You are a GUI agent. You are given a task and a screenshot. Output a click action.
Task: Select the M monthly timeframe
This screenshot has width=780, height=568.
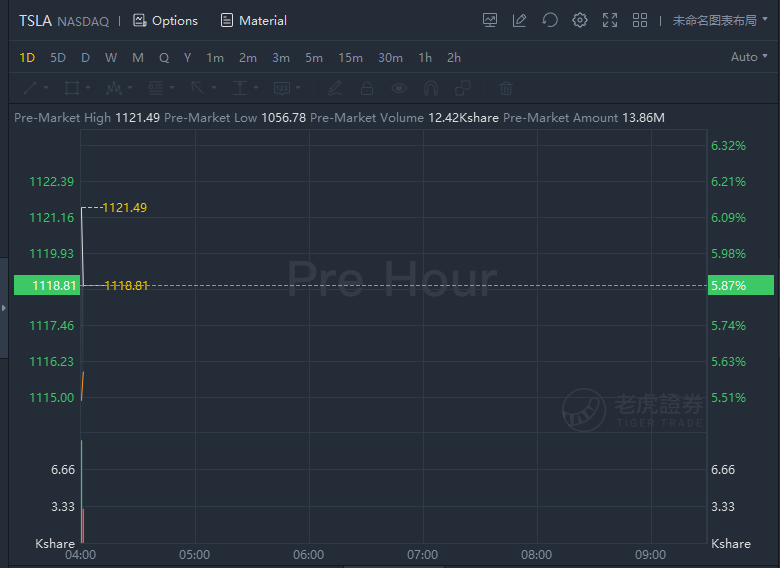138,58
